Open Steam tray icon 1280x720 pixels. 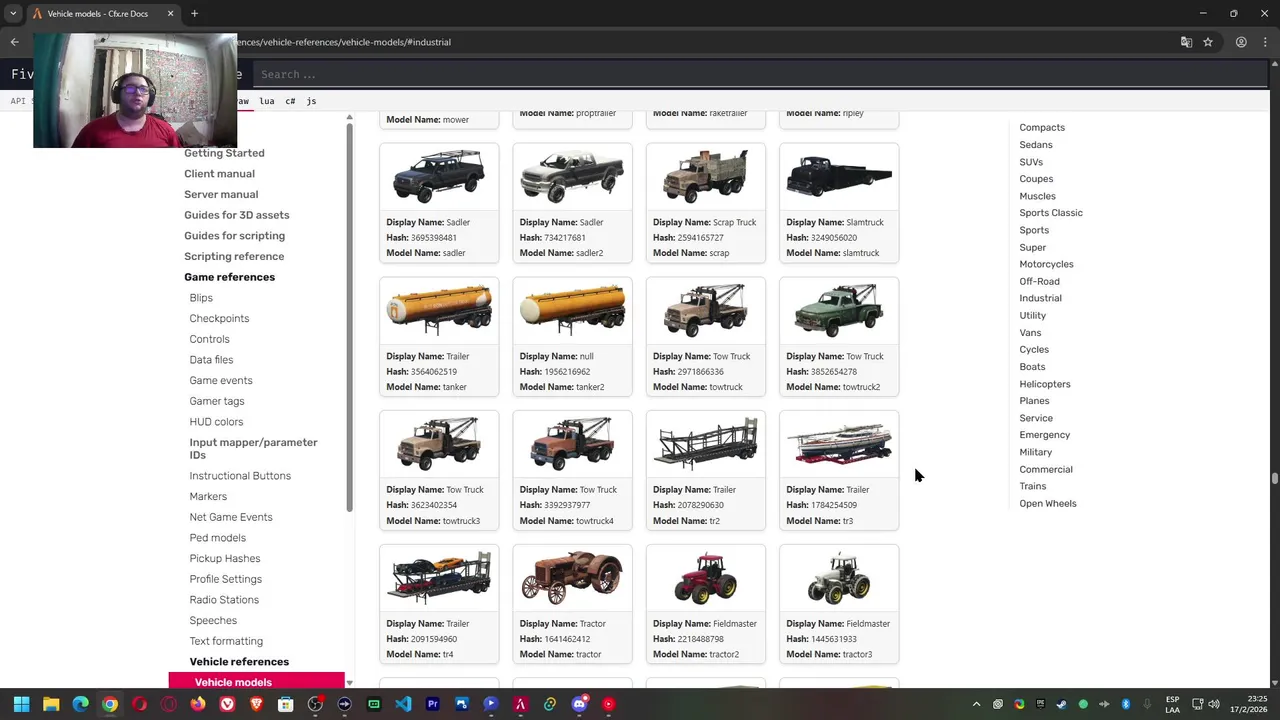point(1061,704)
